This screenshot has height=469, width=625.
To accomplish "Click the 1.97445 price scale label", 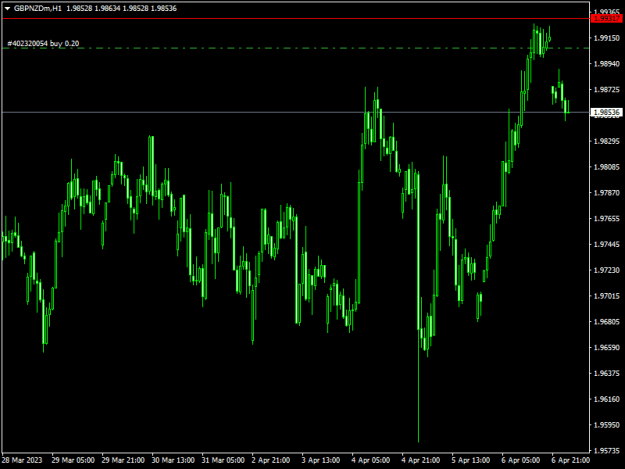I will click(x=607, y=244).
